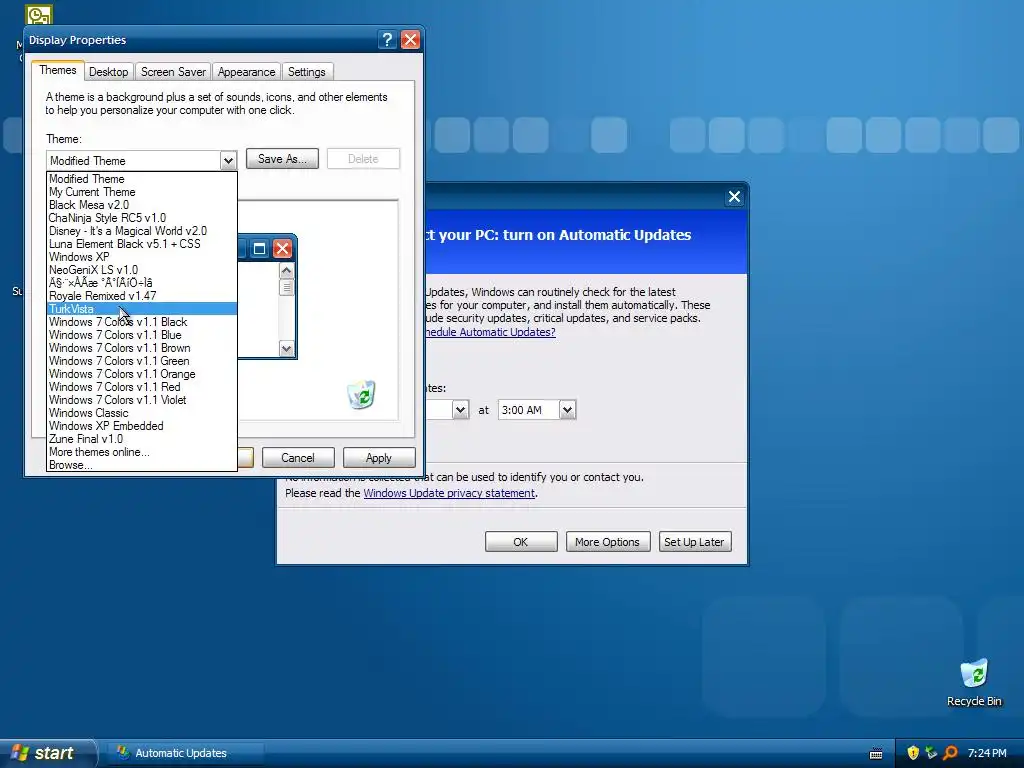Select Windows 7 Colors v1.1 Orange
The image size is (1024, 768).
142,374
